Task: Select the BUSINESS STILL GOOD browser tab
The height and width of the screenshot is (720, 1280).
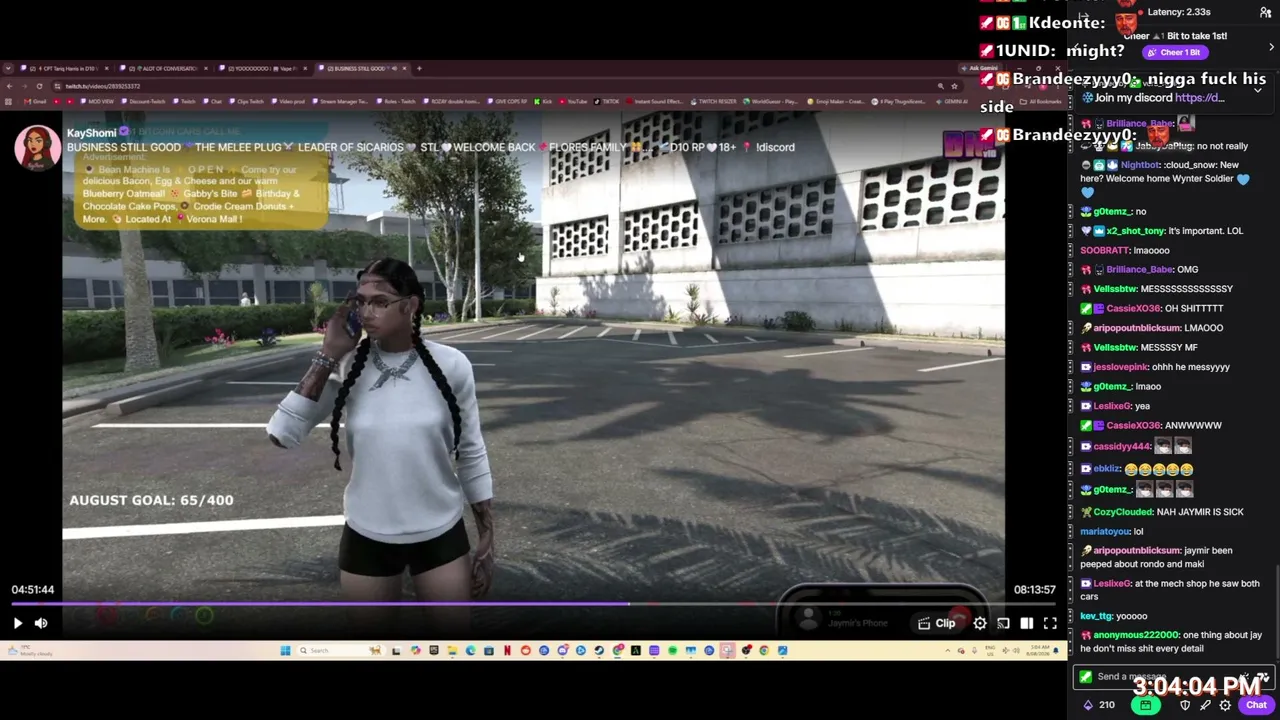Action: tap(362, 69)
